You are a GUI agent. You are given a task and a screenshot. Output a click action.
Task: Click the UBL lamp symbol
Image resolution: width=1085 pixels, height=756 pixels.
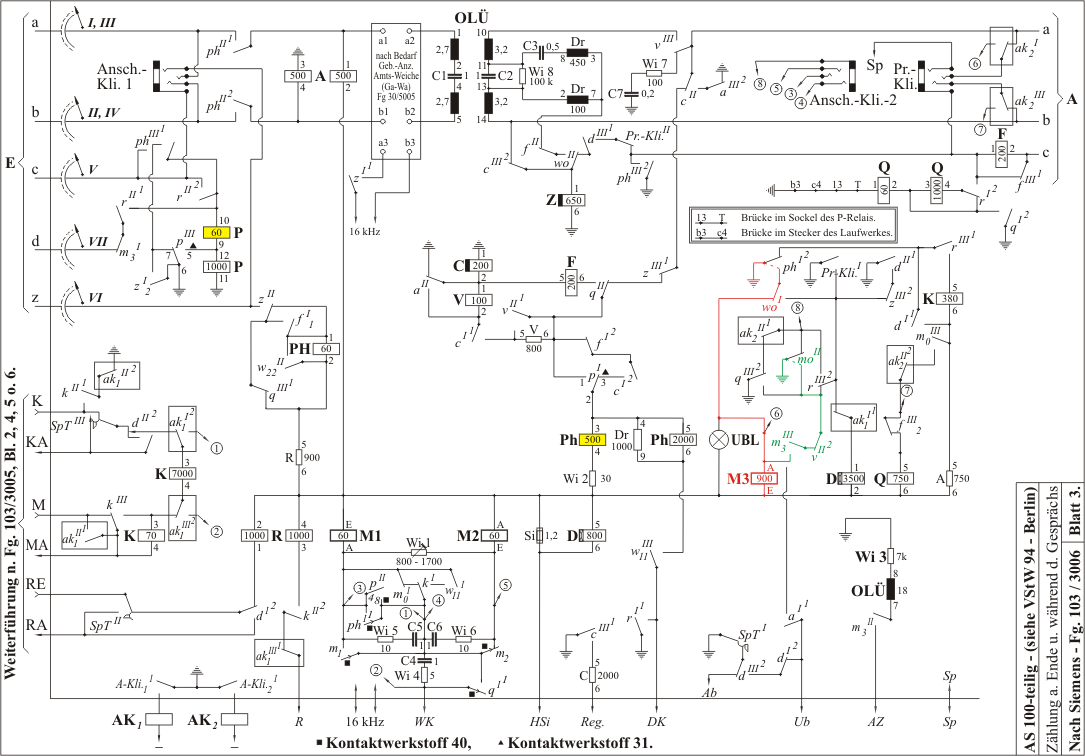720,440
